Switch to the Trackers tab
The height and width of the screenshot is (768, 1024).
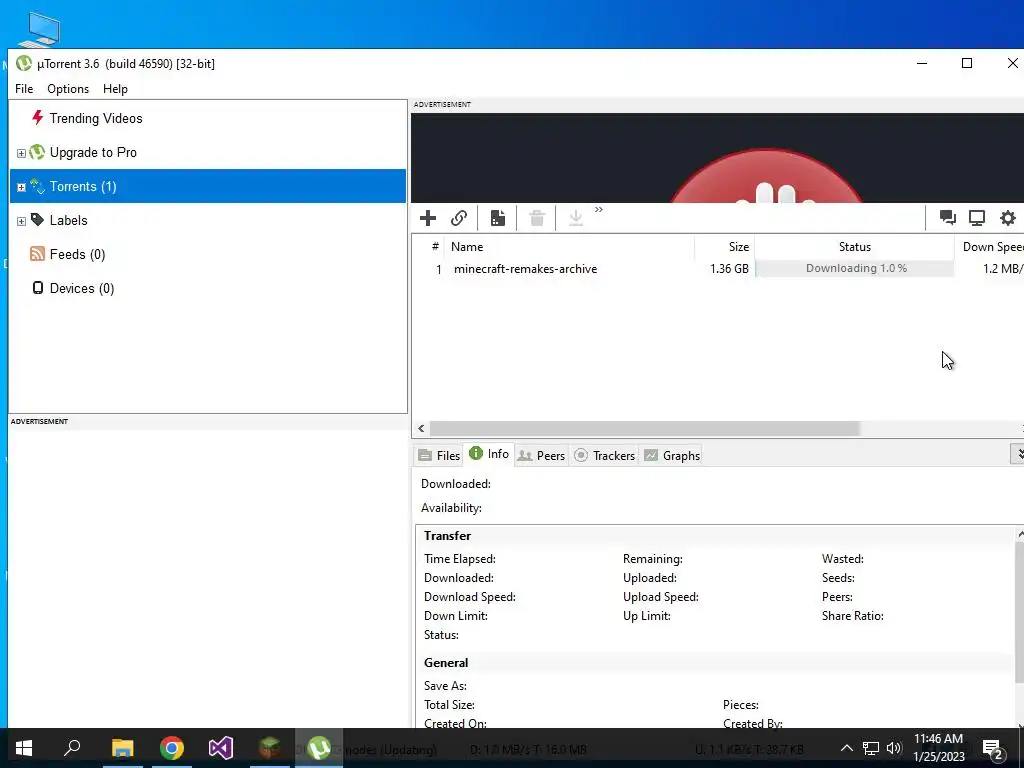pyautogui.click(x=605, y=455)
